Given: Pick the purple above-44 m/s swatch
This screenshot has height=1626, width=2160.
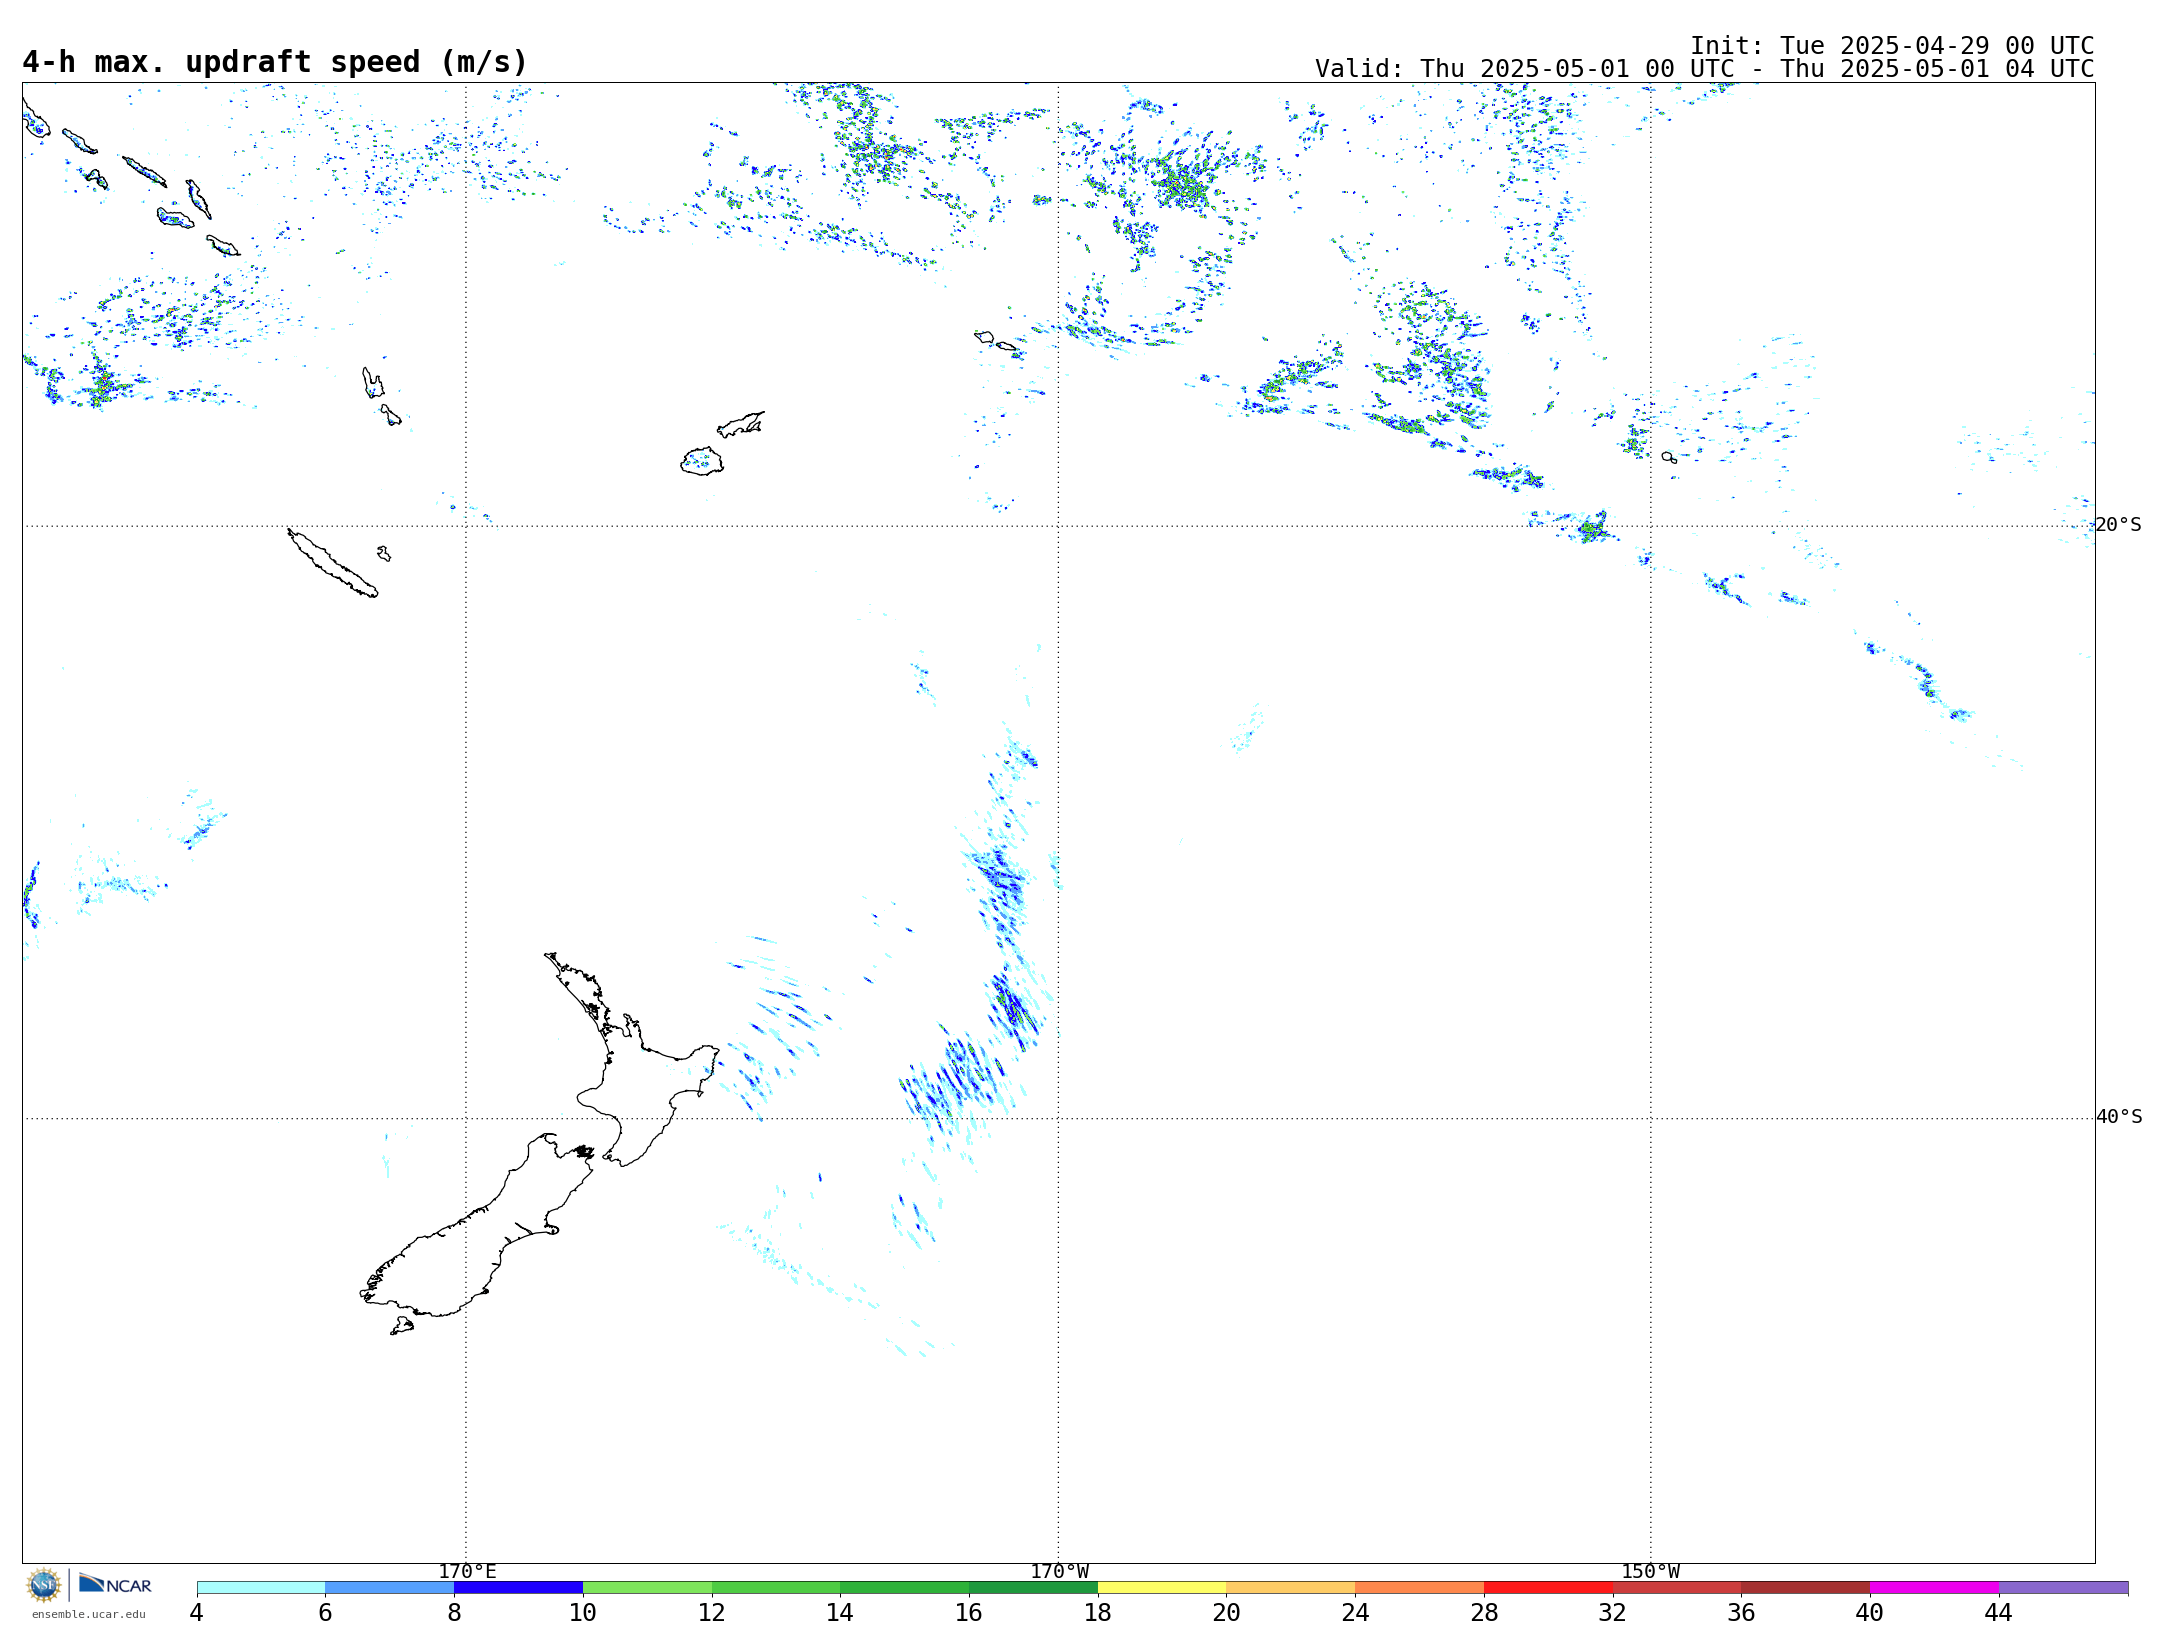Looking at the screenshot, I should tap(2063, 1588).
